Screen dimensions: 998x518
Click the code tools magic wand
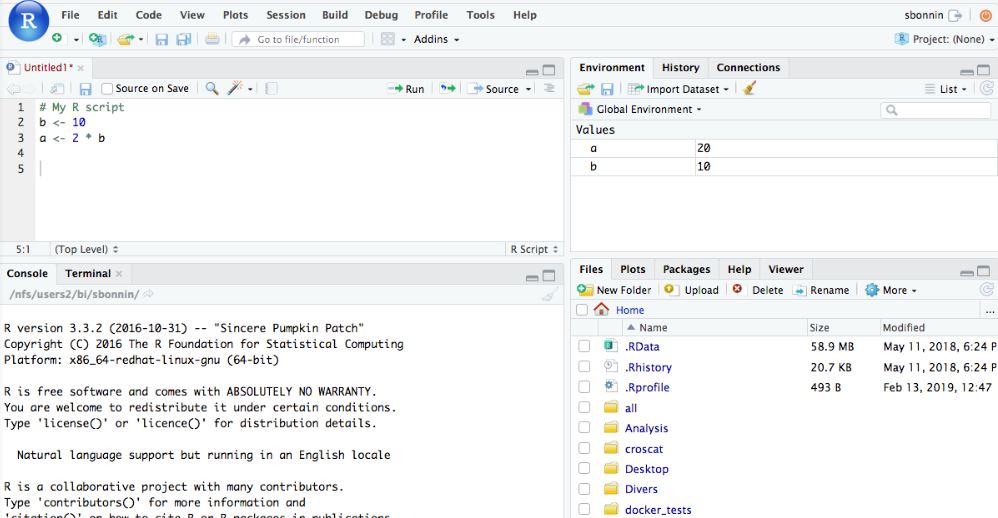235,88
